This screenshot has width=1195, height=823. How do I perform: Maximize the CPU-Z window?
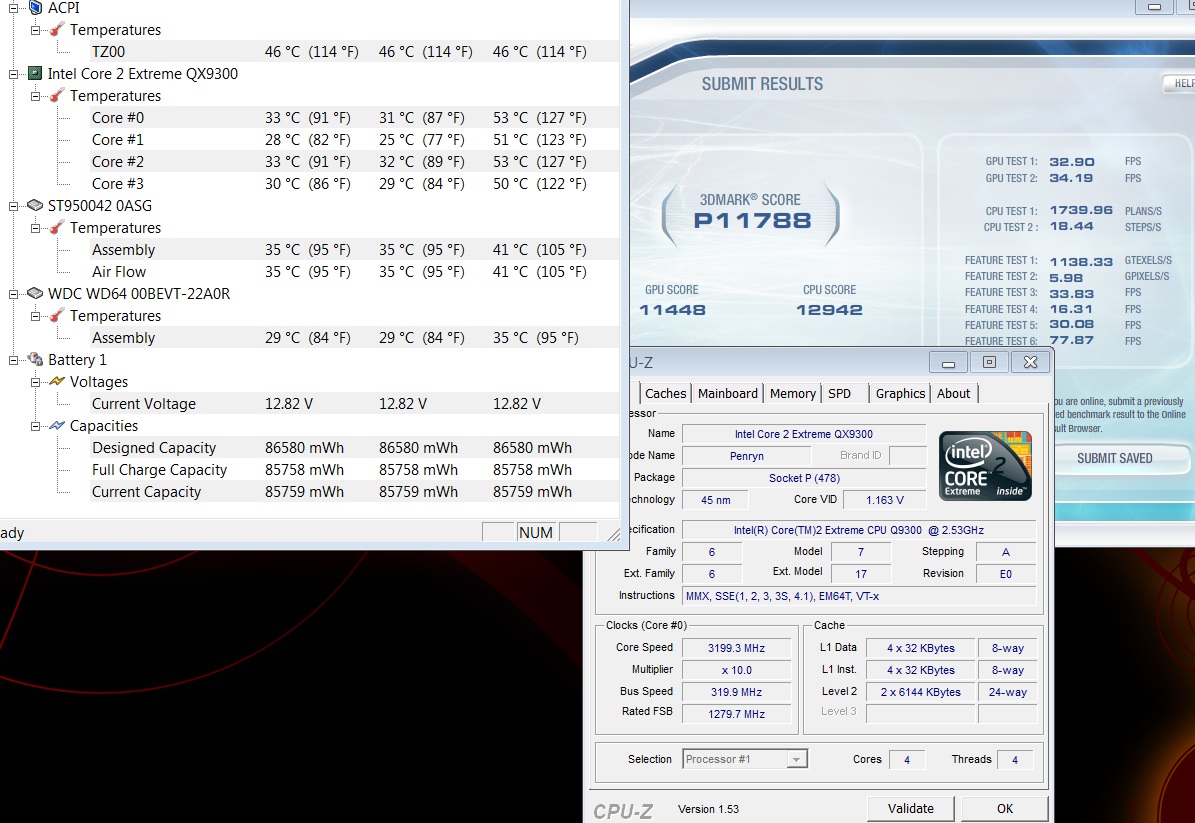coord(989,363)
